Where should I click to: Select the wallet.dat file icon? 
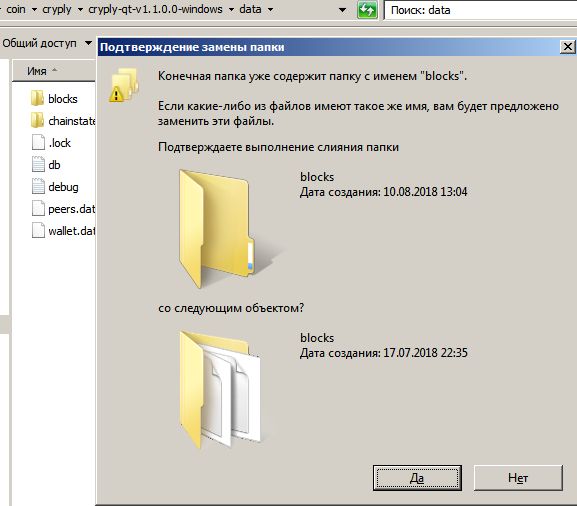pyautogui.click(x=38, y=231)
